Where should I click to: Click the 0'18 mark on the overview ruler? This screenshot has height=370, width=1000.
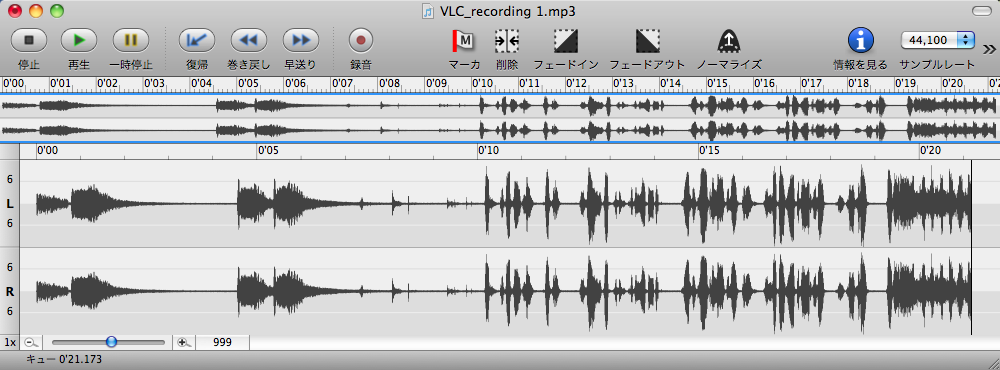click(858, 84)
